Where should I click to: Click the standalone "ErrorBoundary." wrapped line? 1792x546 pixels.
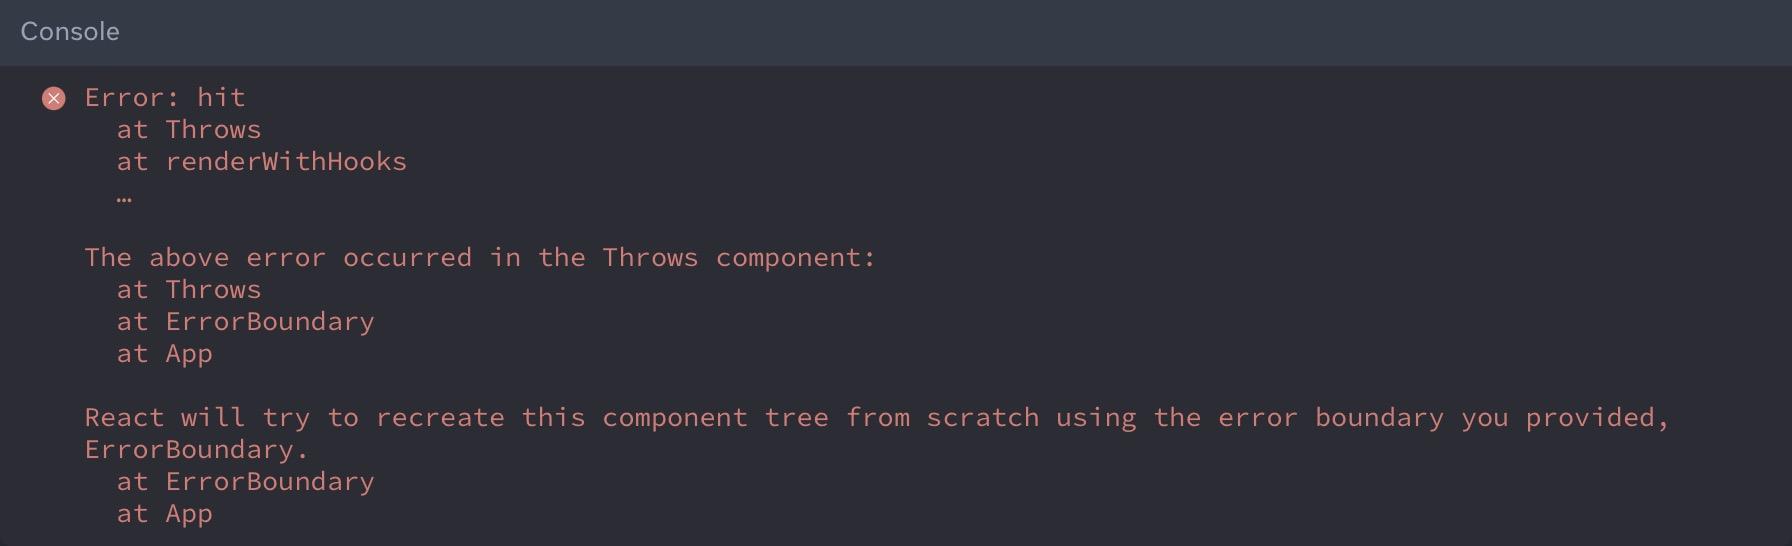click(x=196, y=450)
